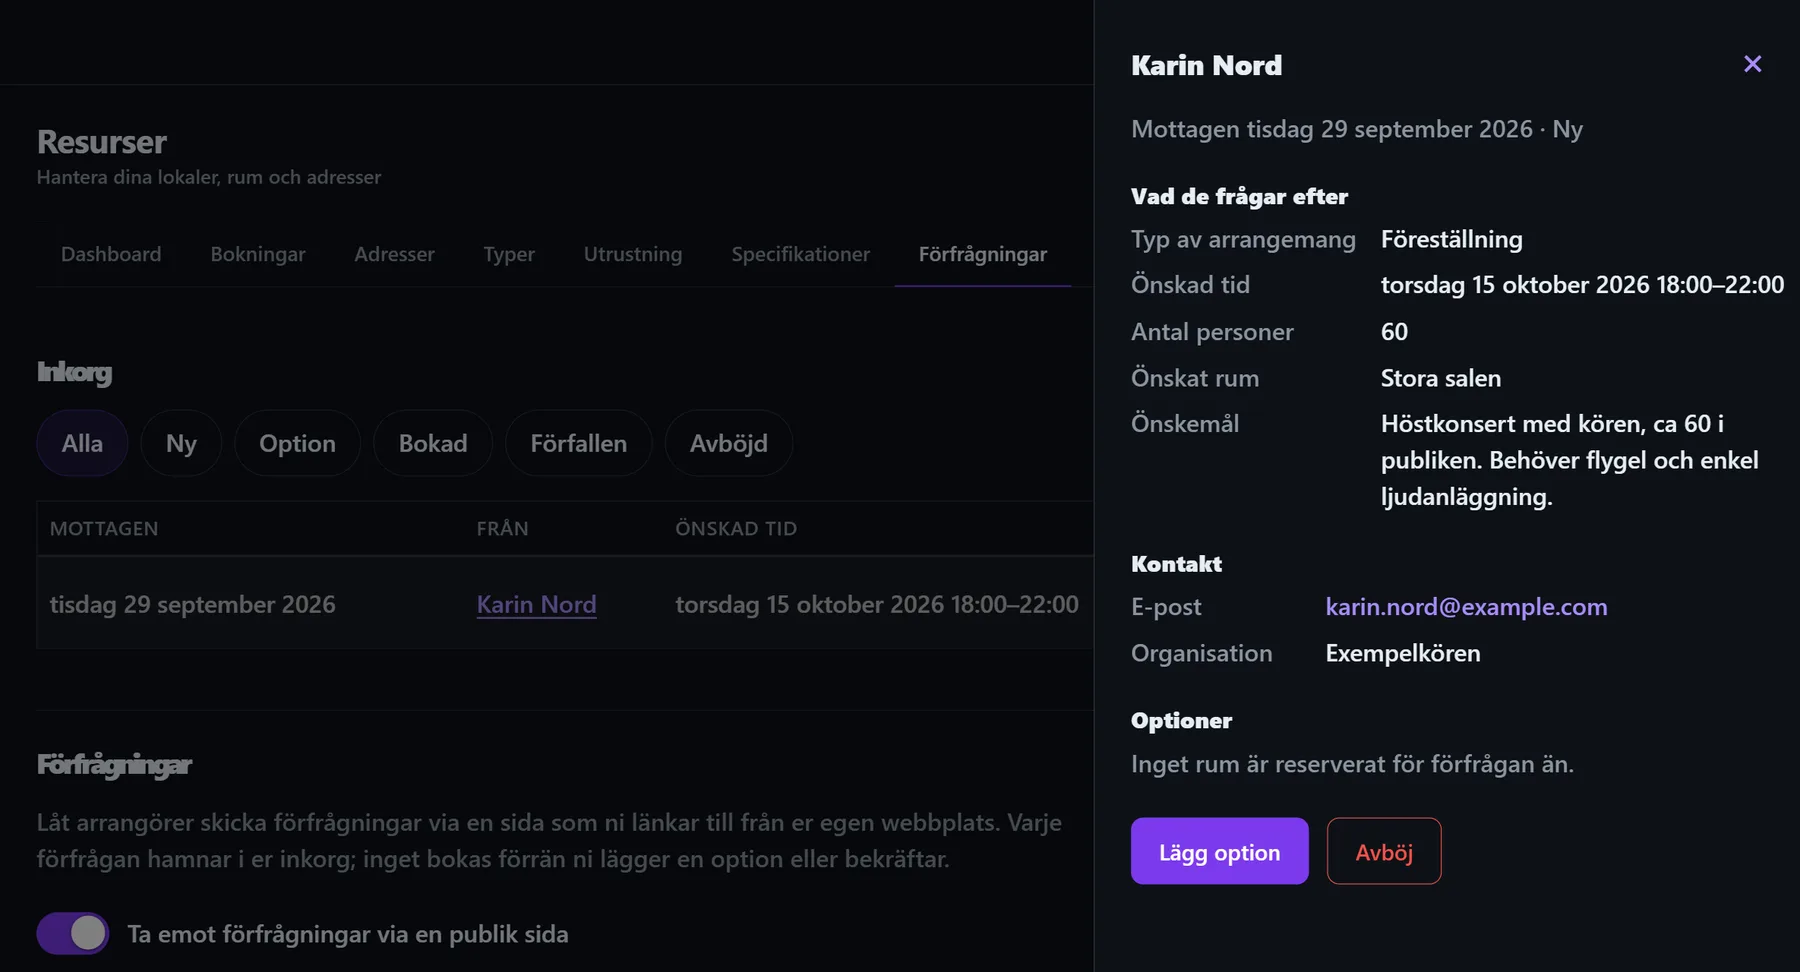Show only Avböjd requests

point(729,443)
